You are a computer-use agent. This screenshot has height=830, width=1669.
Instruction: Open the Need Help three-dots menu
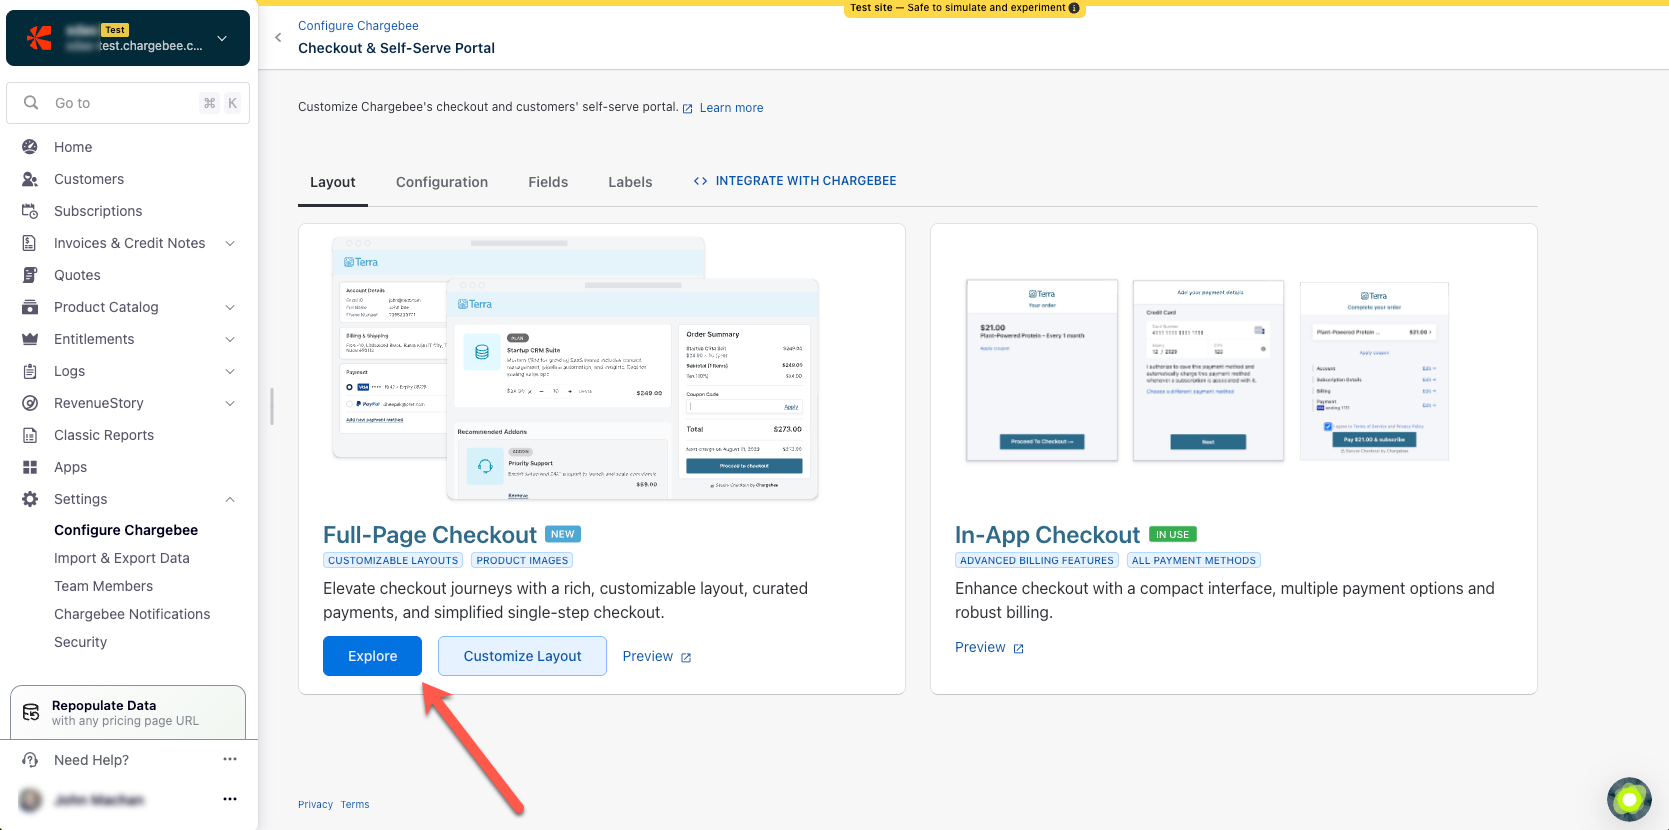coord(230,760)
